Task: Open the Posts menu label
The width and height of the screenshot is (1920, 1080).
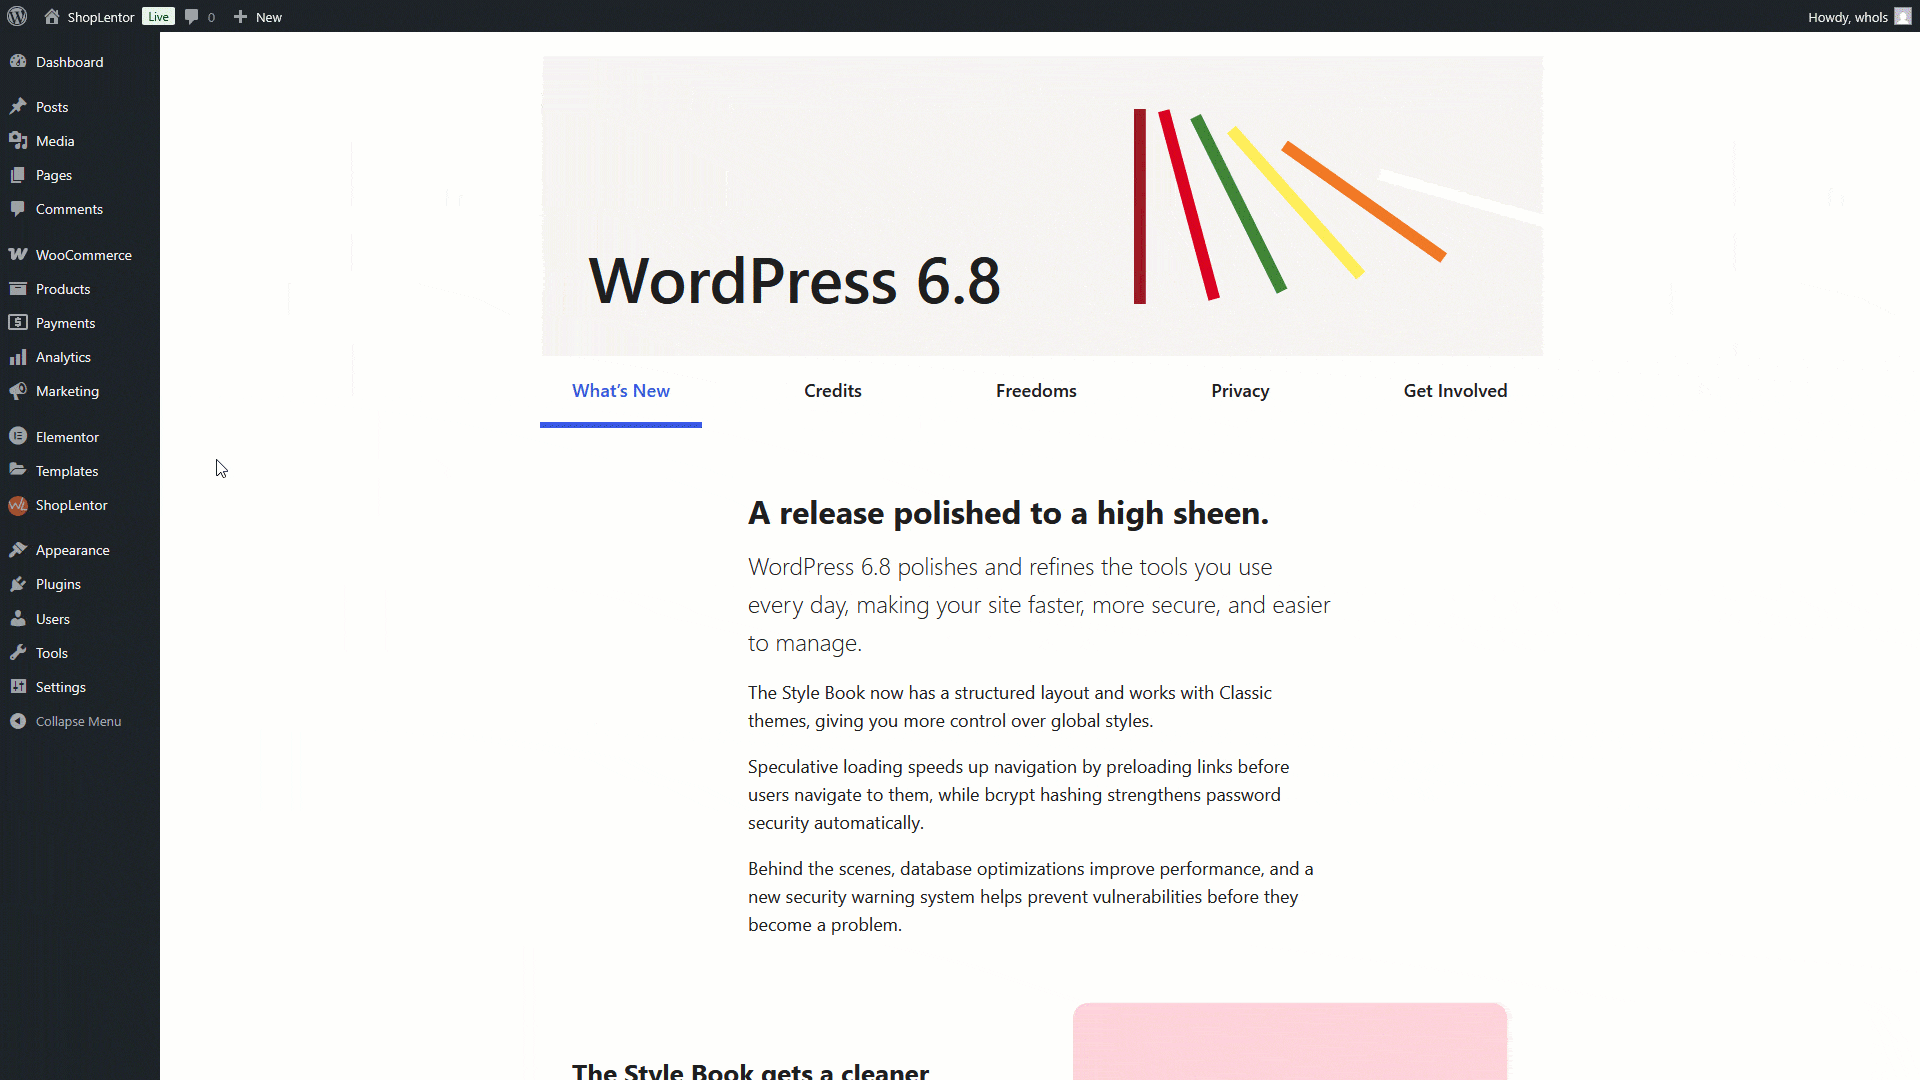Action: click(x=52, y=107)
